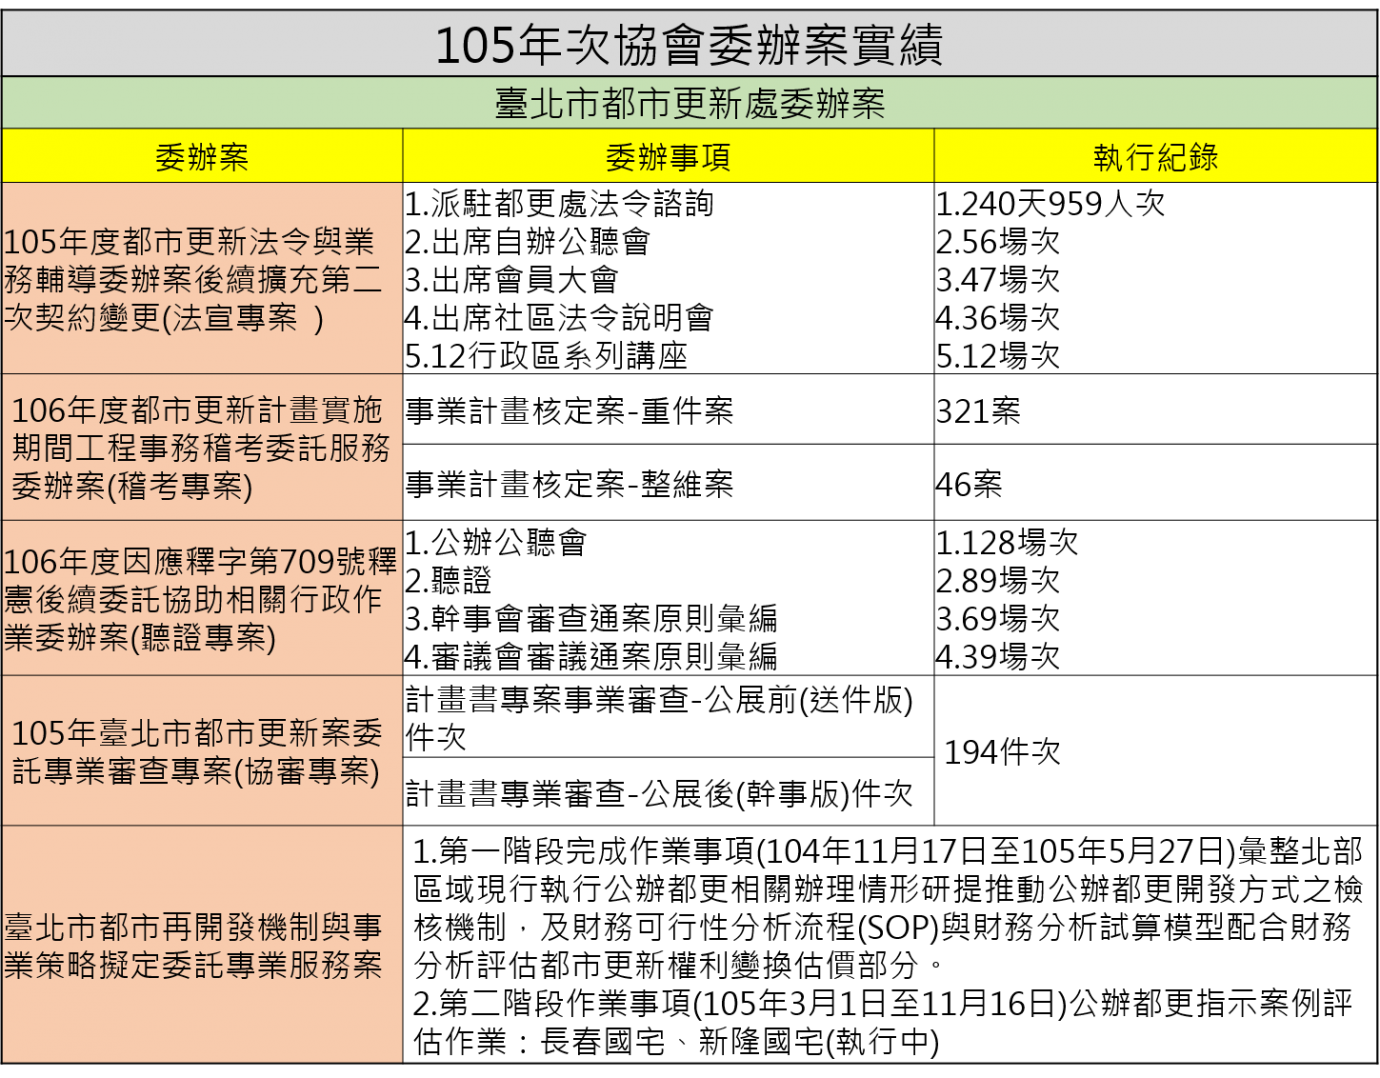Screen dimensions: 1380x1078
Task: Click the title "105年次協會委辦案實績"
Action: 689,45
